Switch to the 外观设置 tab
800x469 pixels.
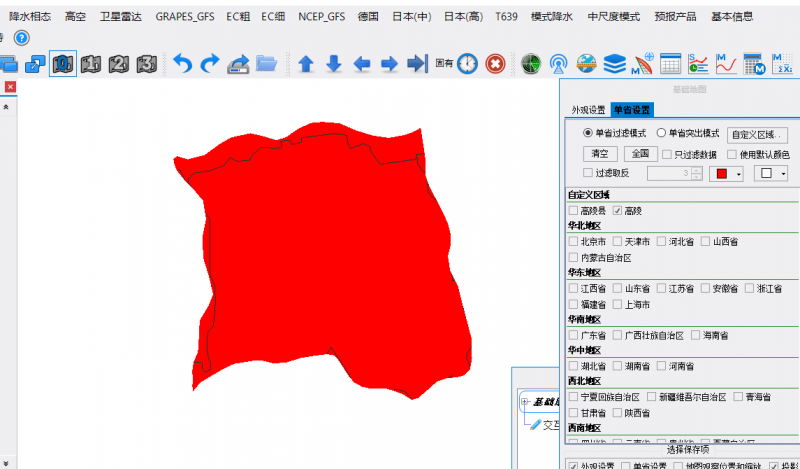(x=588, y=110)
